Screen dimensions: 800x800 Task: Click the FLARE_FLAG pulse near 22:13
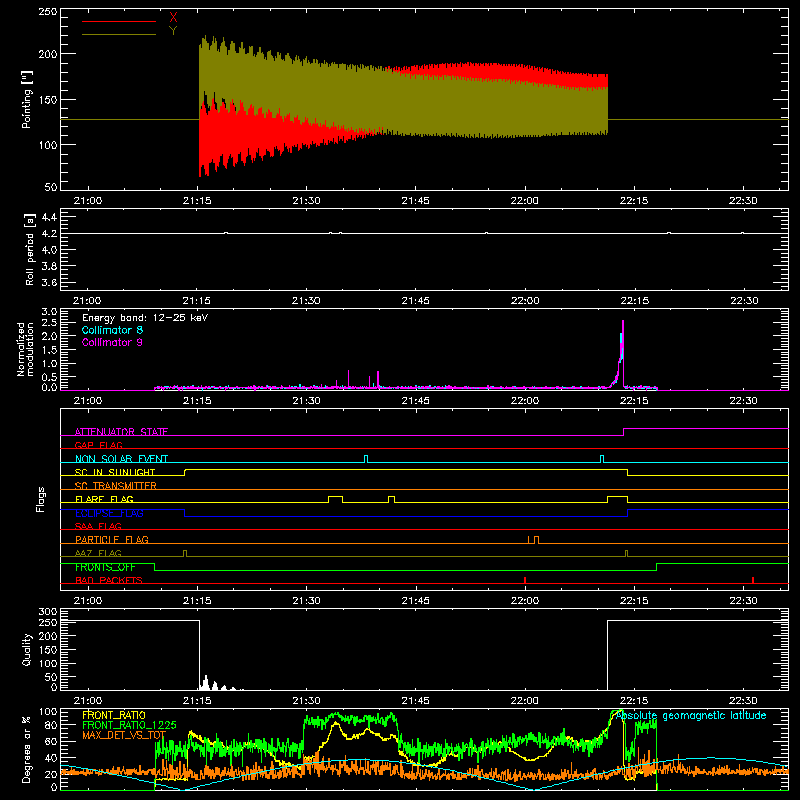(617, 499)
